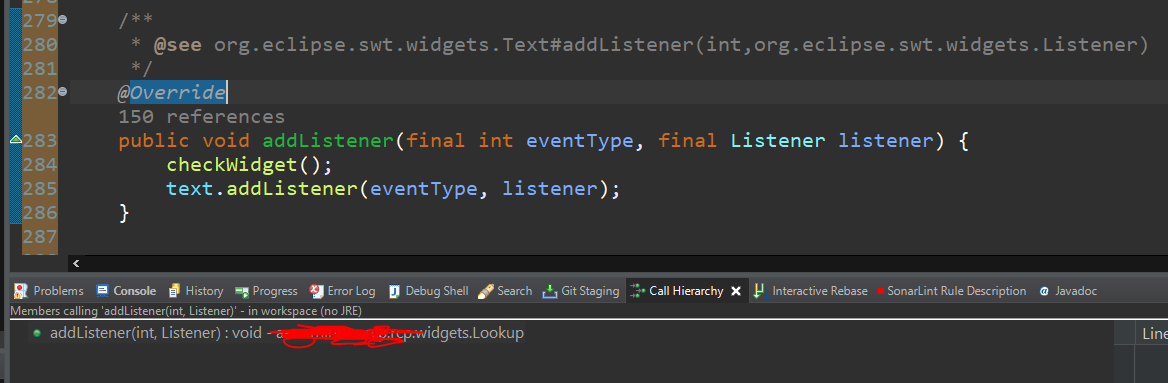The height and width of the screenshot is (383, 1168).
Task: Click the Call Hierarchy tab icon
Action: coord(638,291)
